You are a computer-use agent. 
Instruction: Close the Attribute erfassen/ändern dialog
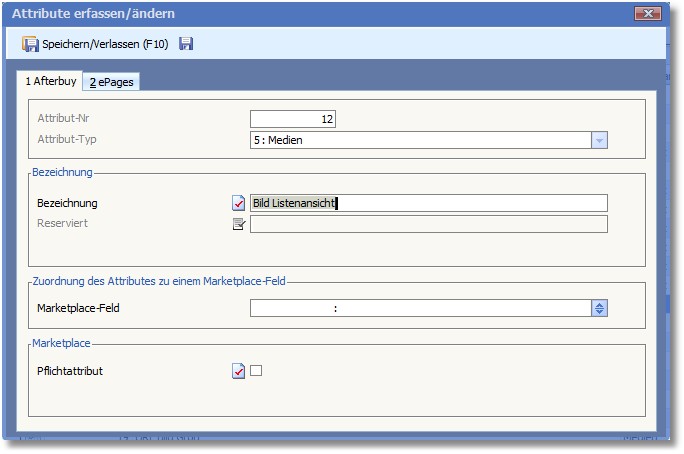click(x=648, y=14)
